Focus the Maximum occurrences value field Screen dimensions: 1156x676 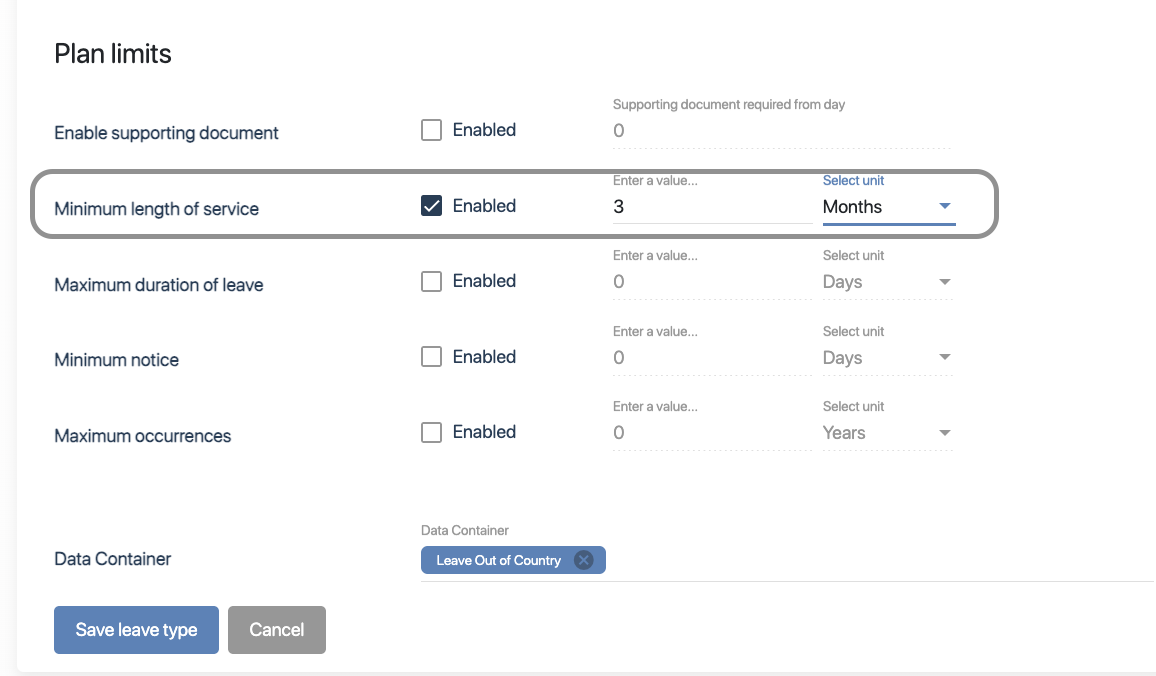tap(710, 433)
